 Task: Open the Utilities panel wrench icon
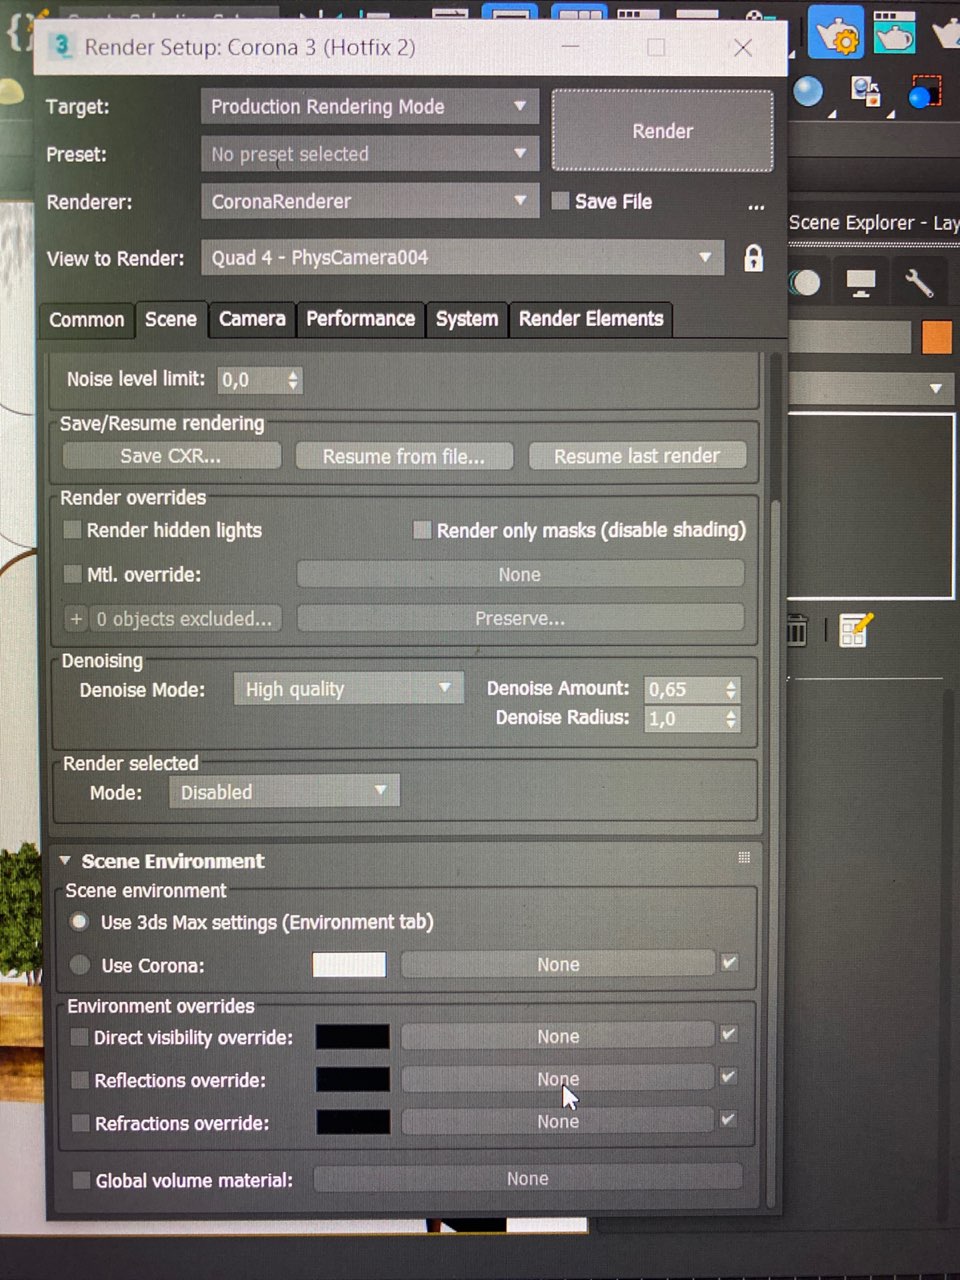tap(918, 283)
